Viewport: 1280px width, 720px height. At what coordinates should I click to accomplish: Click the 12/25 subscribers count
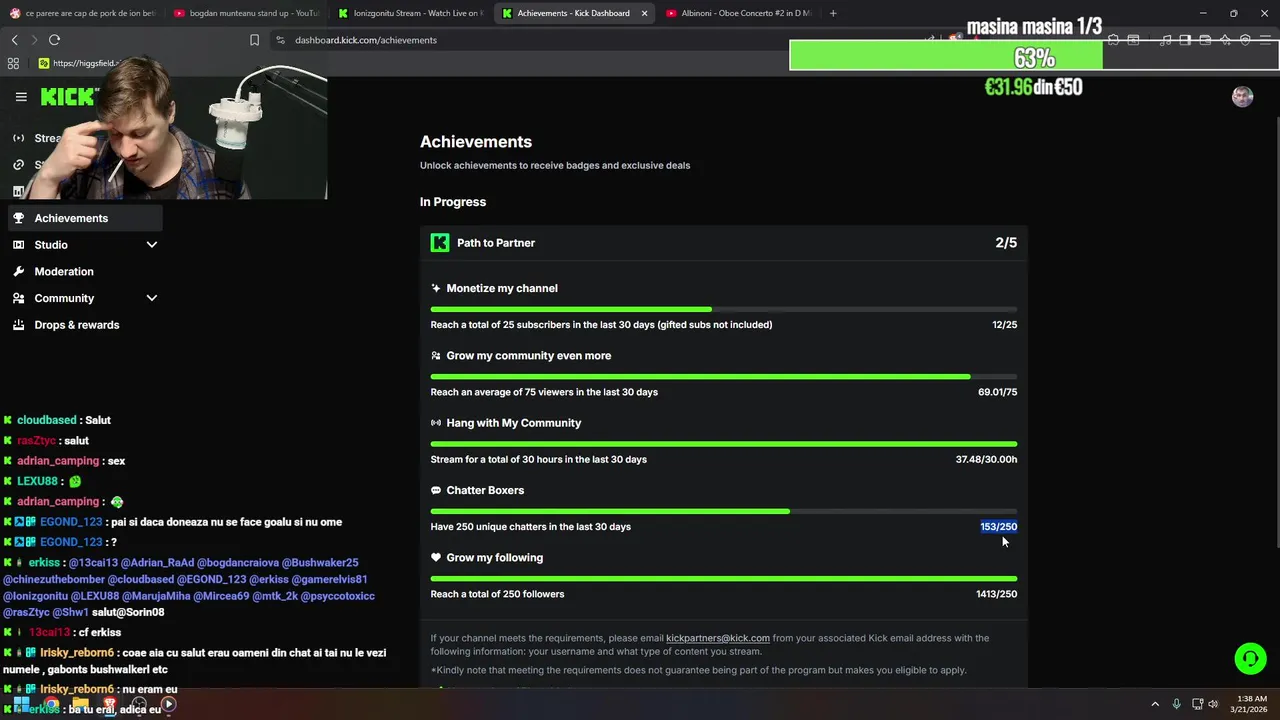point(1004,325)
